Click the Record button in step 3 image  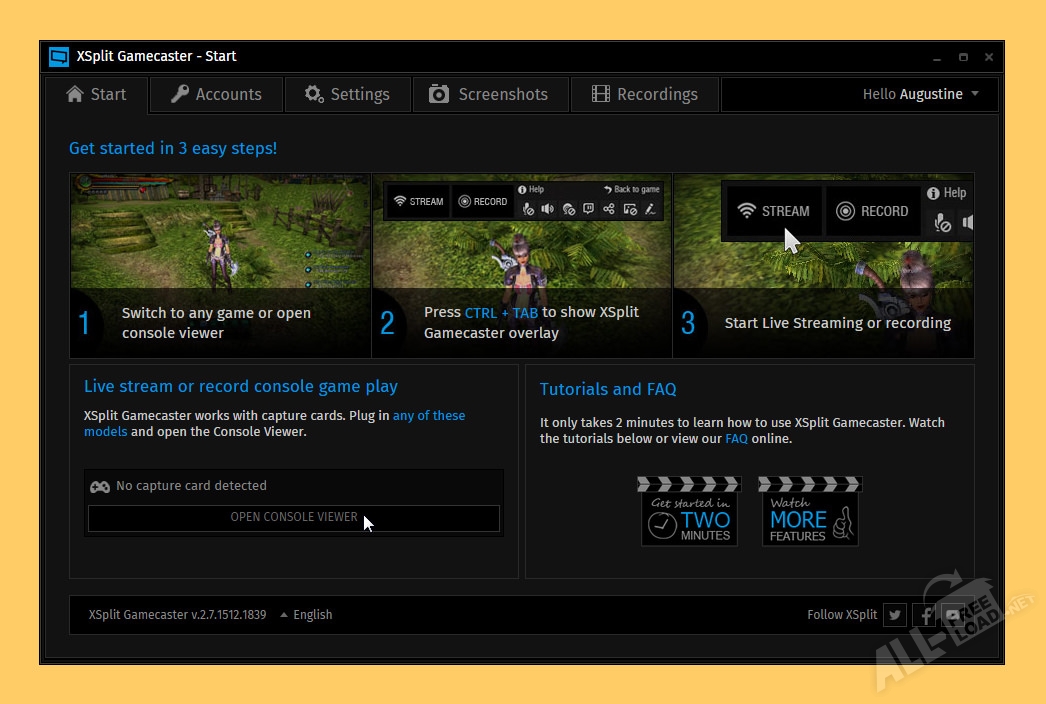(872, 211)
